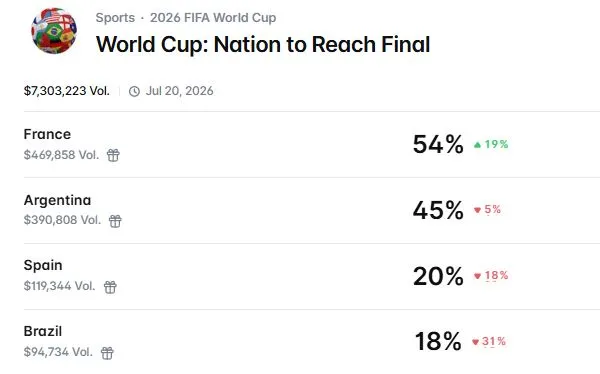This screenshot has height=374, width=600.
Task: Select the Spain outcome row
Action: pos(312,276)
